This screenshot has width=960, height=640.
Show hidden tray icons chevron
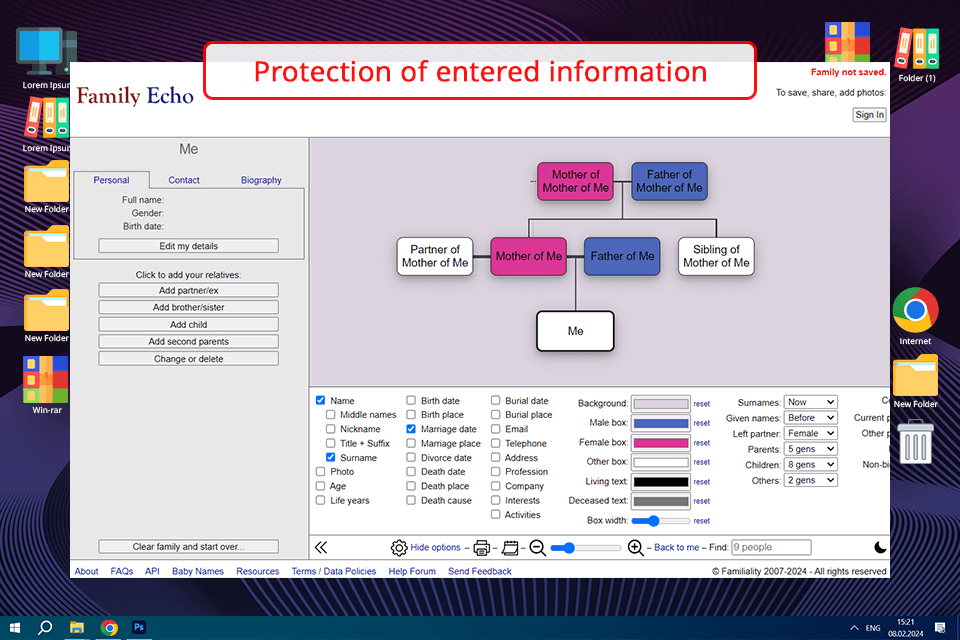click(x=853, y=628)
